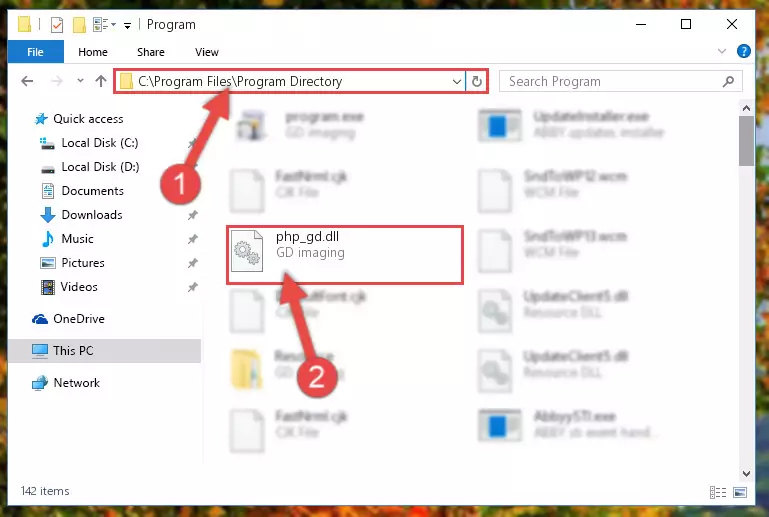Expand the ribbon with the chevron

tap(721, 51)
